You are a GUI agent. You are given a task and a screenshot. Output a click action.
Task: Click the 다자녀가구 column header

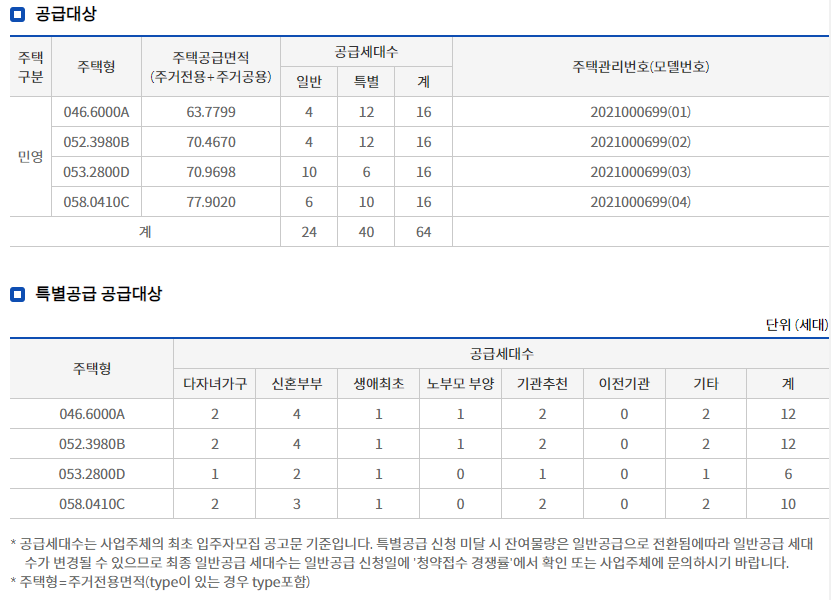[x=215, y=384]
